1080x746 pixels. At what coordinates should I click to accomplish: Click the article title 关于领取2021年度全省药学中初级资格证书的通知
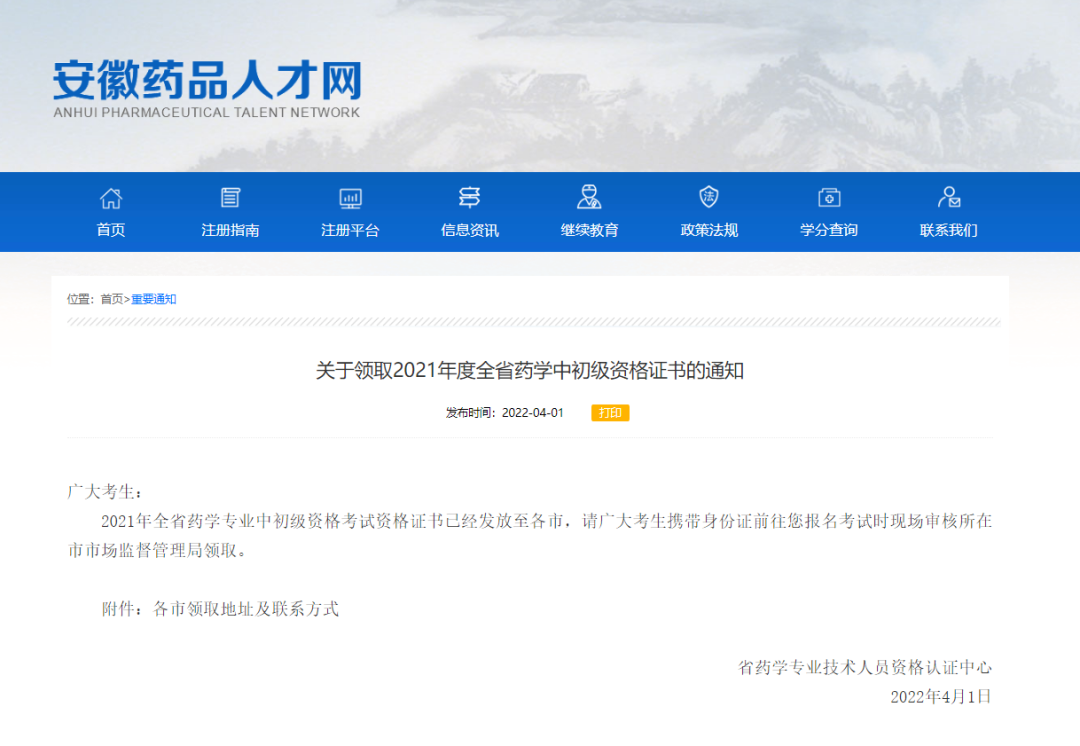pyautogui.click(x=530, y=371)
